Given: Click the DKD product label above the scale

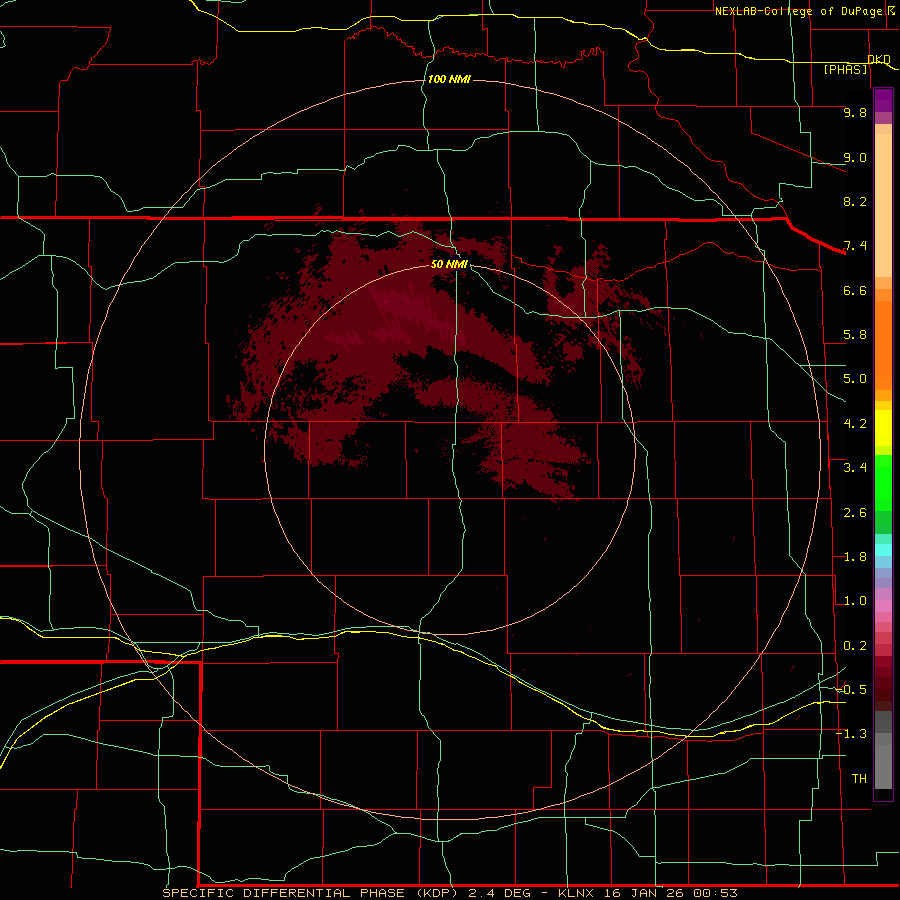Looking at the screenshot, I should (879, 59).
